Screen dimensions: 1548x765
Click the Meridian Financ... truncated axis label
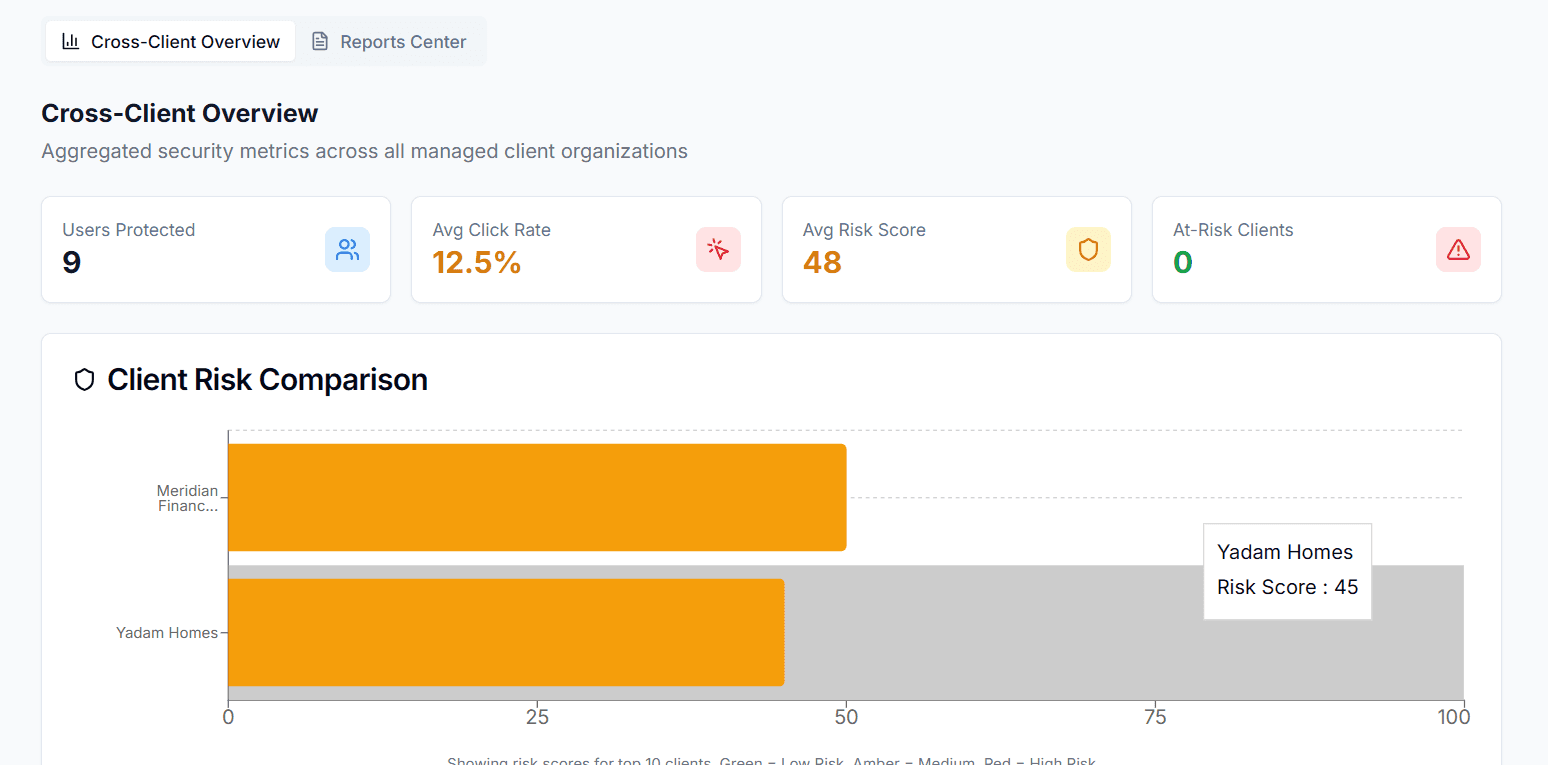pyautogui.click(x=188, y=497)
